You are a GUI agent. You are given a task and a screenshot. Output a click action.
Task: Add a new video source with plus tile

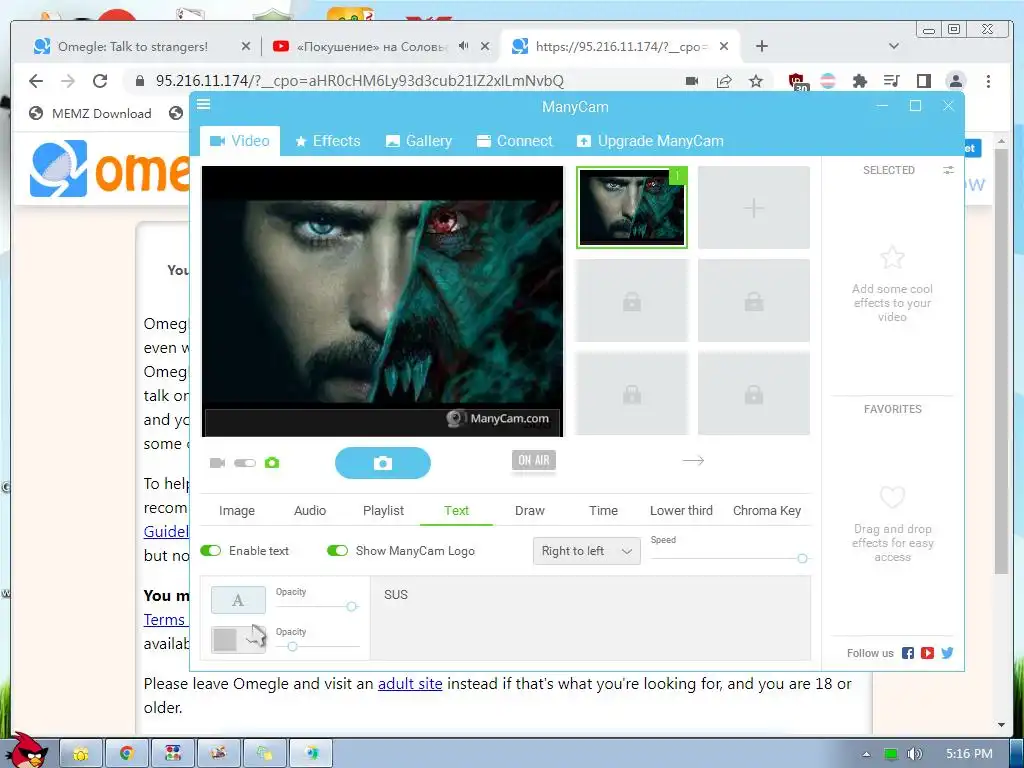pos(754,208)
